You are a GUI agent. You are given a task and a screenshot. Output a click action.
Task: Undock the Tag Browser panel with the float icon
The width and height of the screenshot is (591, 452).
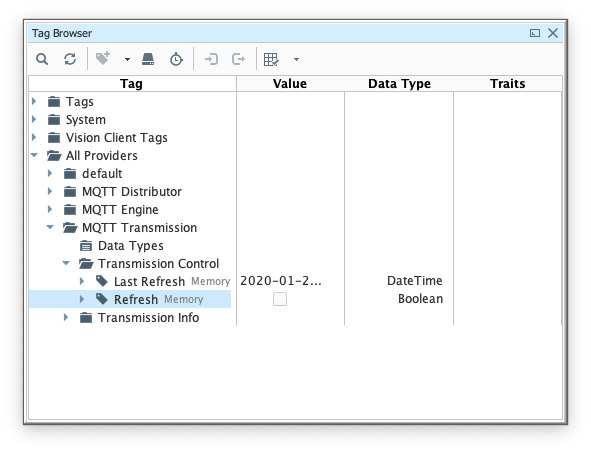[x=534, y=33]
